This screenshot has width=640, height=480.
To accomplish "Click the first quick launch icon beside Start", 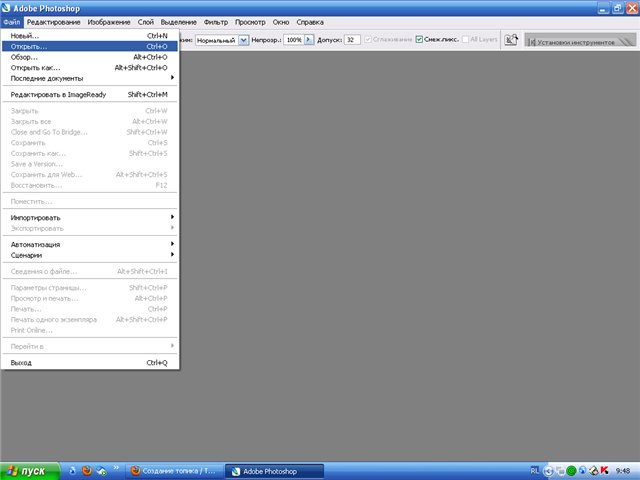I will [72, 470].
